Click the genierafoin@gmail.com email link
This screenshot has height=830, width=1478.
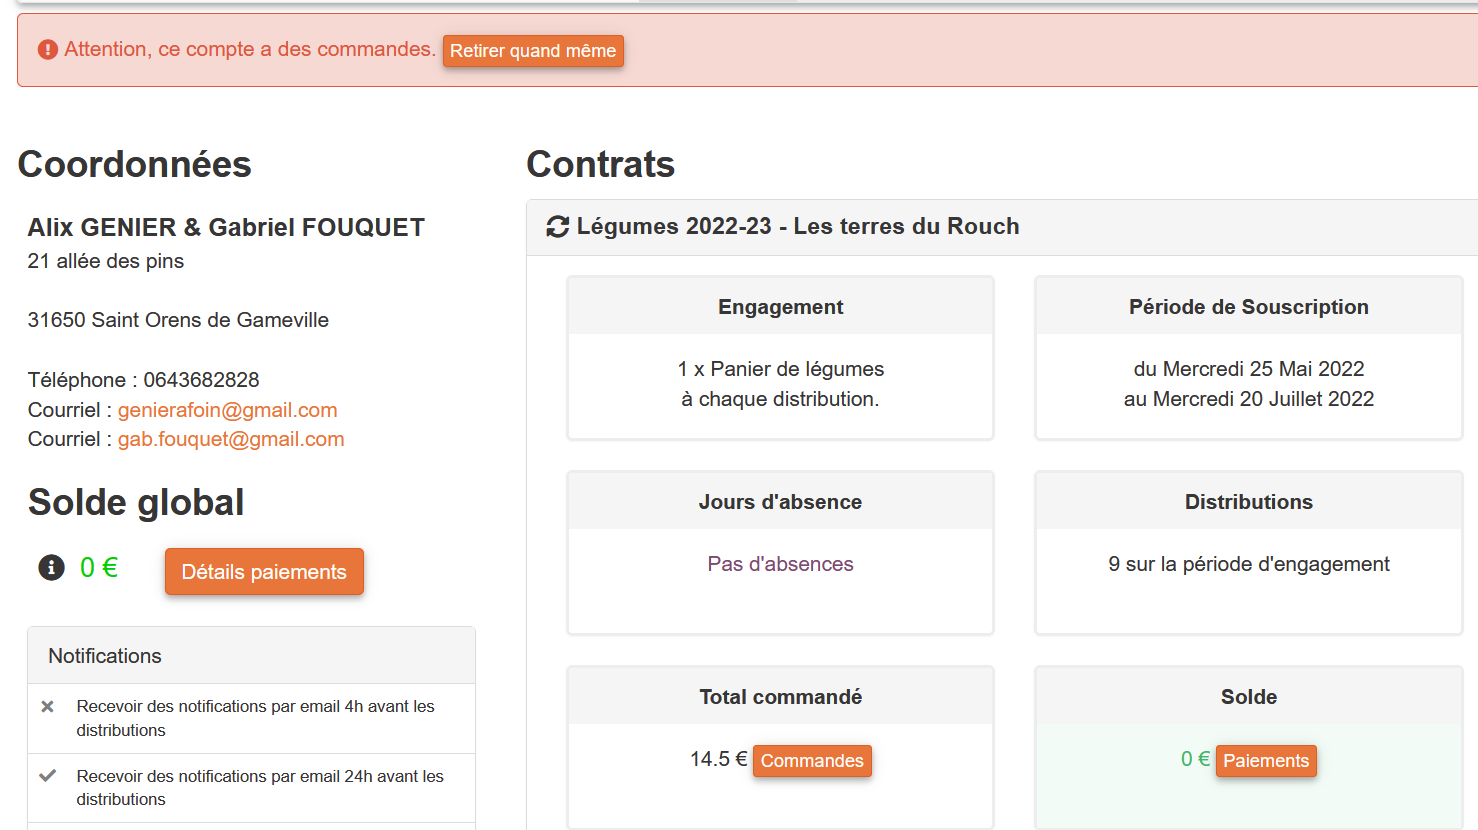(x=227, y=410)
